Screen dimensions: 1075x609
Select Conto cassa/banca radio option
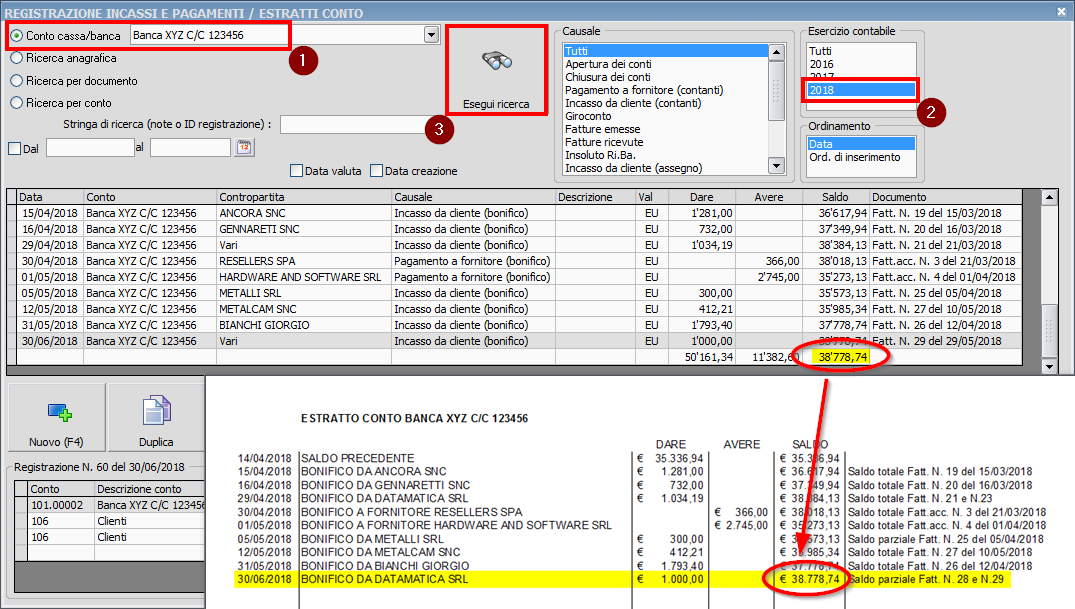[16, 35]
